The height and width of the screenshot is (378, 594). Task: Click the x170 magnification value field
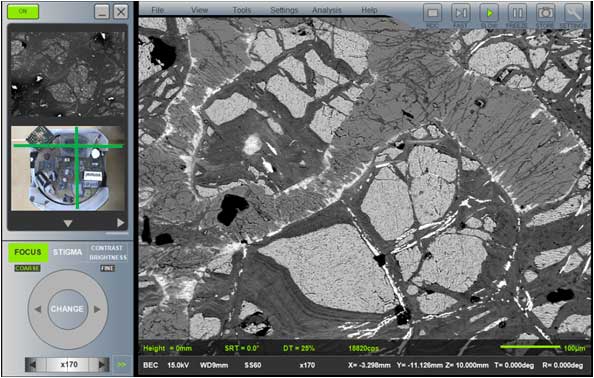69,365
